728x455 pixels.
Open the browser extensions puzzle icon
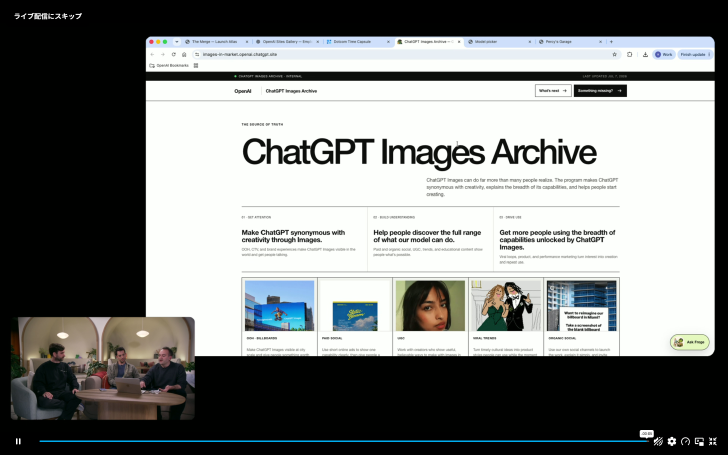coord(630,54)
